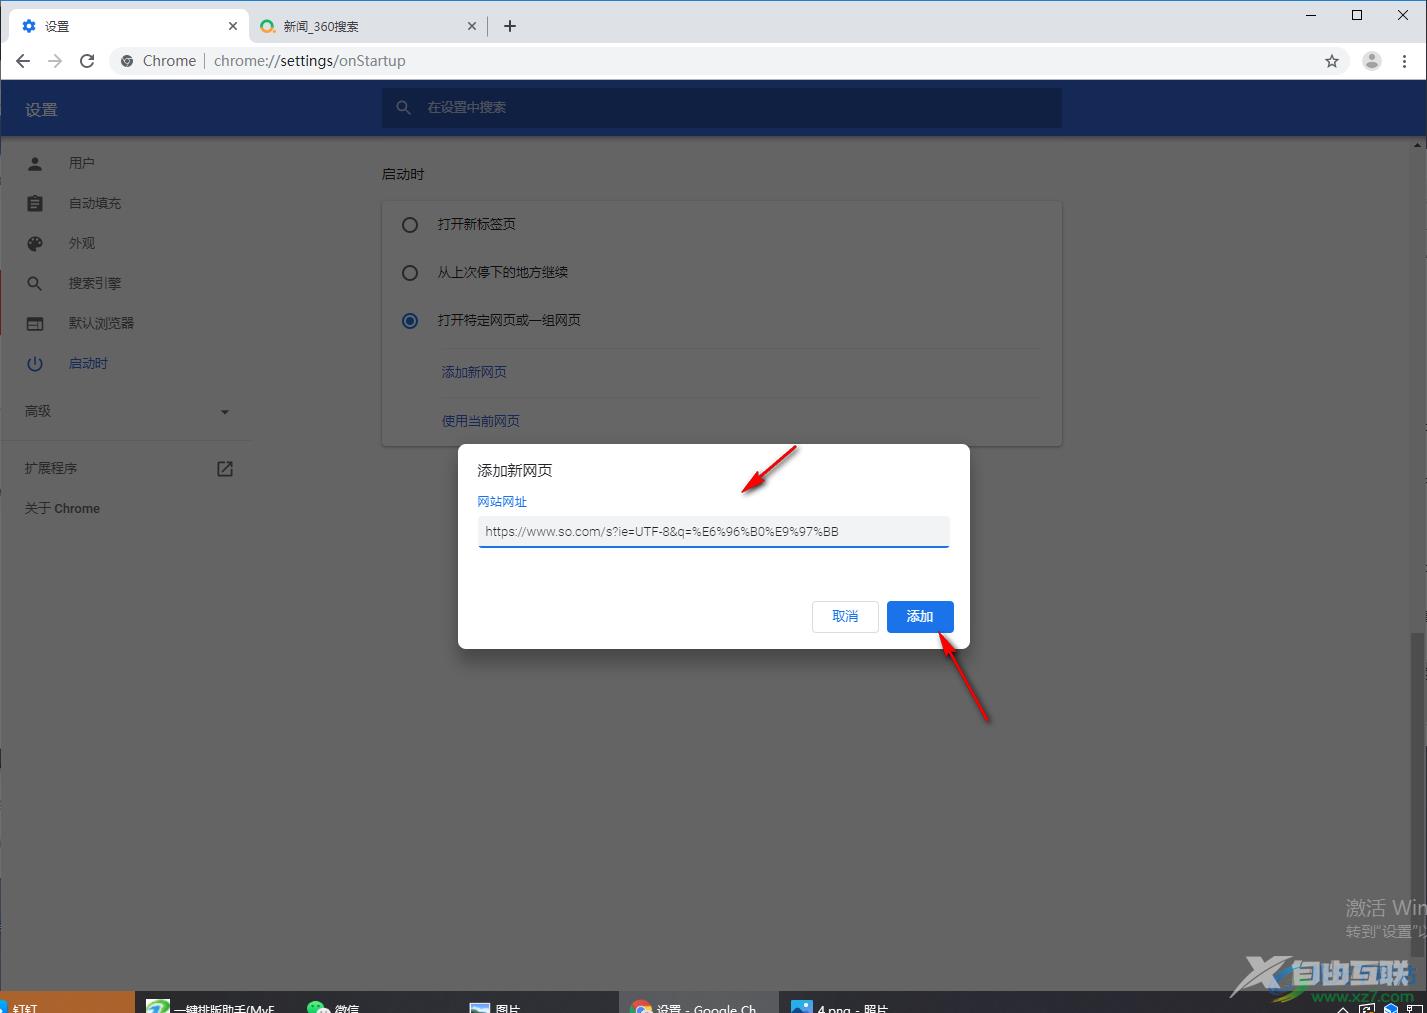Expand the 高级 section arrow
Screen dimensions: 1427x1013
coord(224,411)
